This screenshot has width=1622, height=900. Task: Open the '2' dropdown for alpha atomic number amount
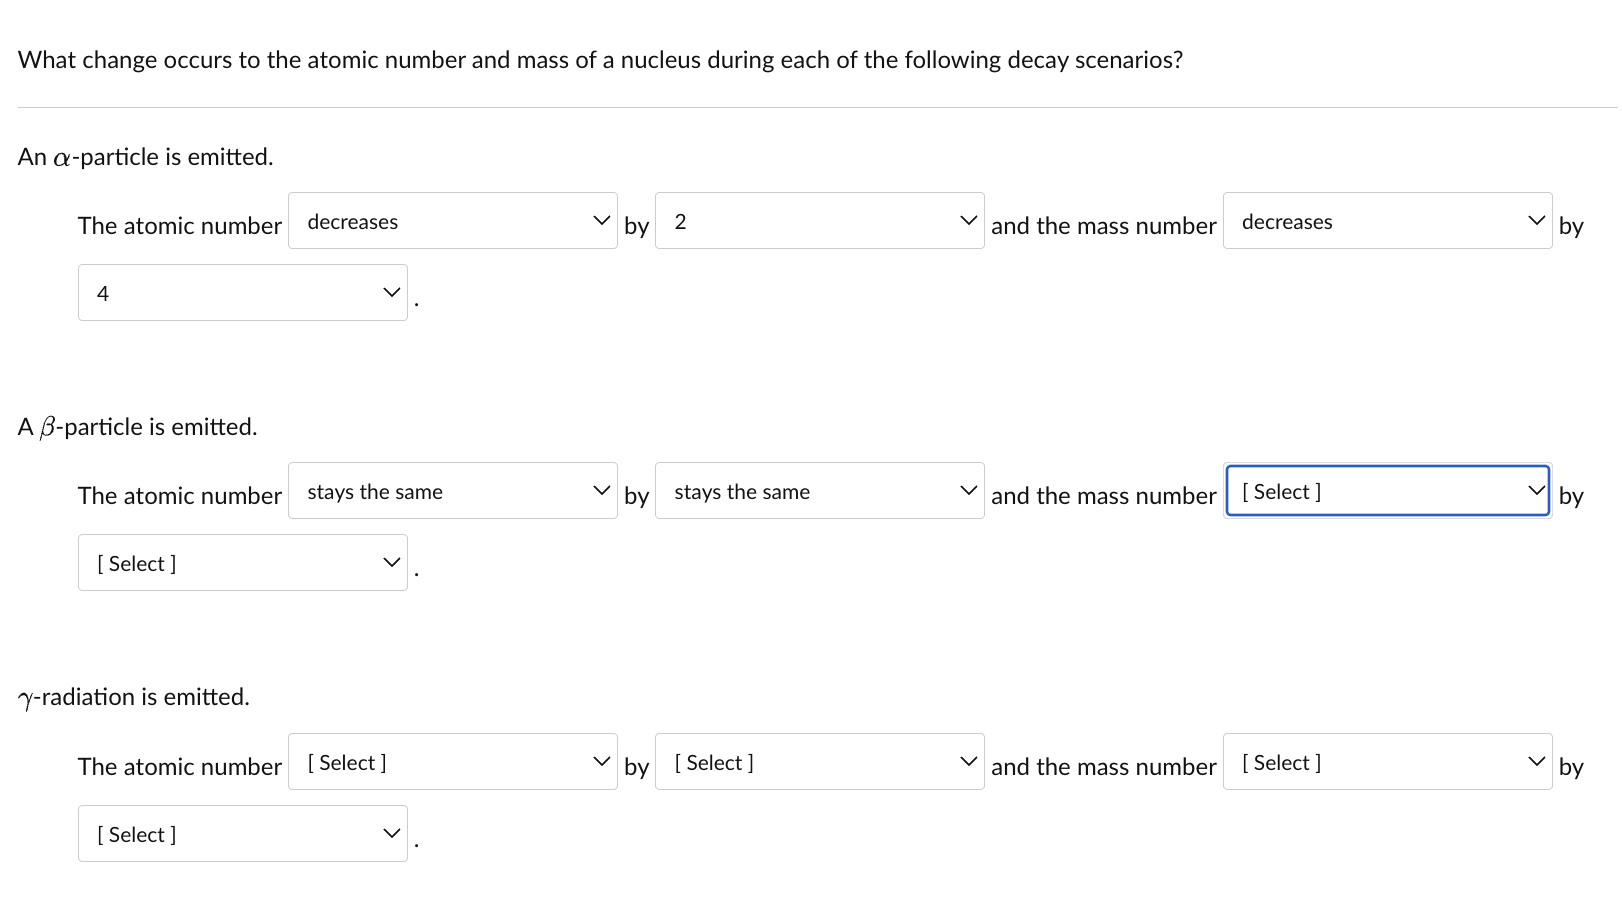tap(818, 220)
